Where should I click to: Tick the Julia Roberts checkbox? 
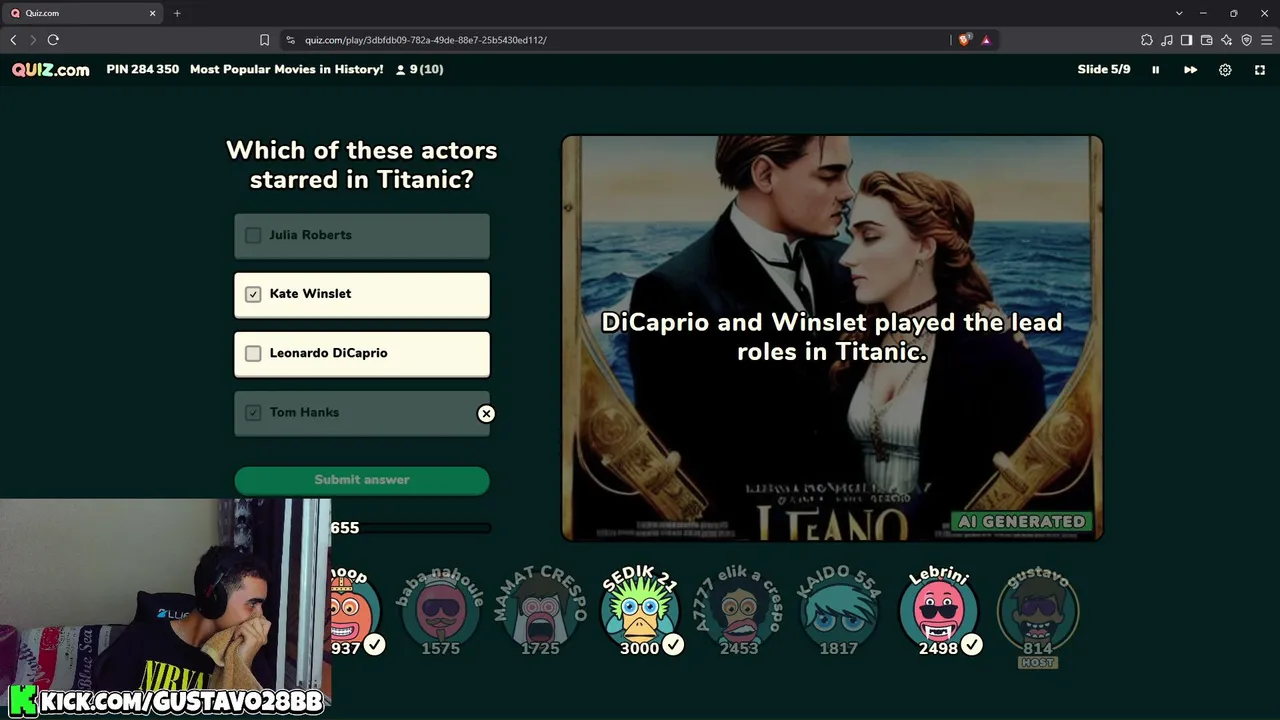(x=253, y=235)
